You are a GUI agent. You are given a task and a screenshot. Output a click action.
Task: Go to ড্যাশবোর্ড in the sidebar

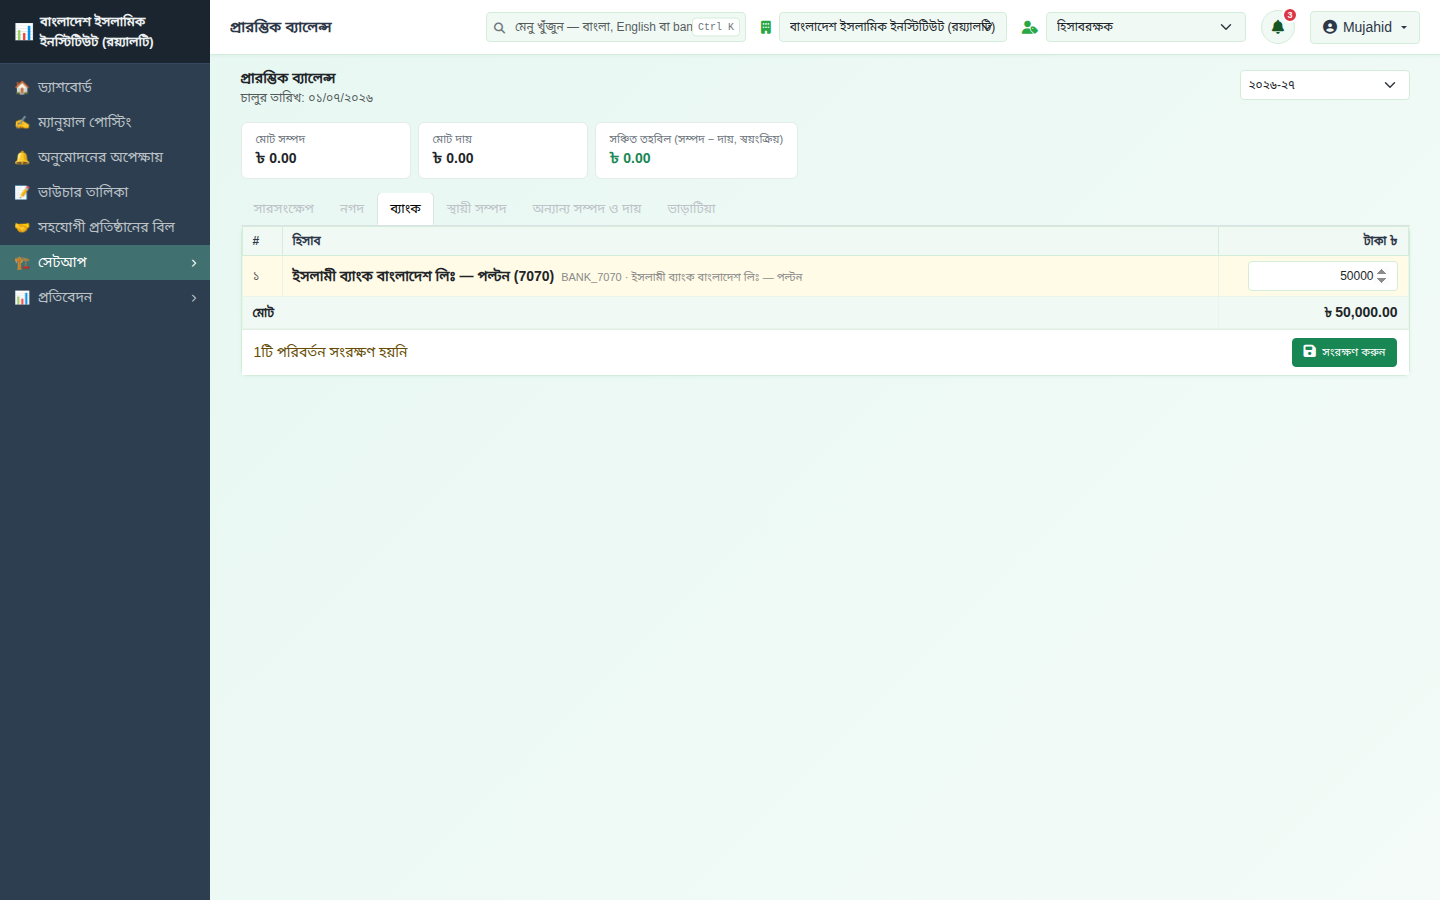(105, 88)
